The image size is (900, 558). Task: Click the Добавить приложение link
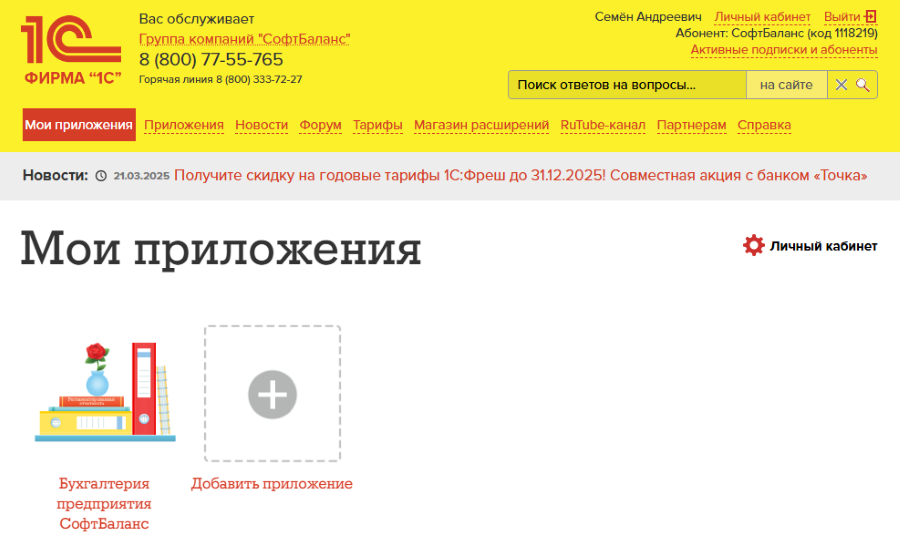pos(272,484)
